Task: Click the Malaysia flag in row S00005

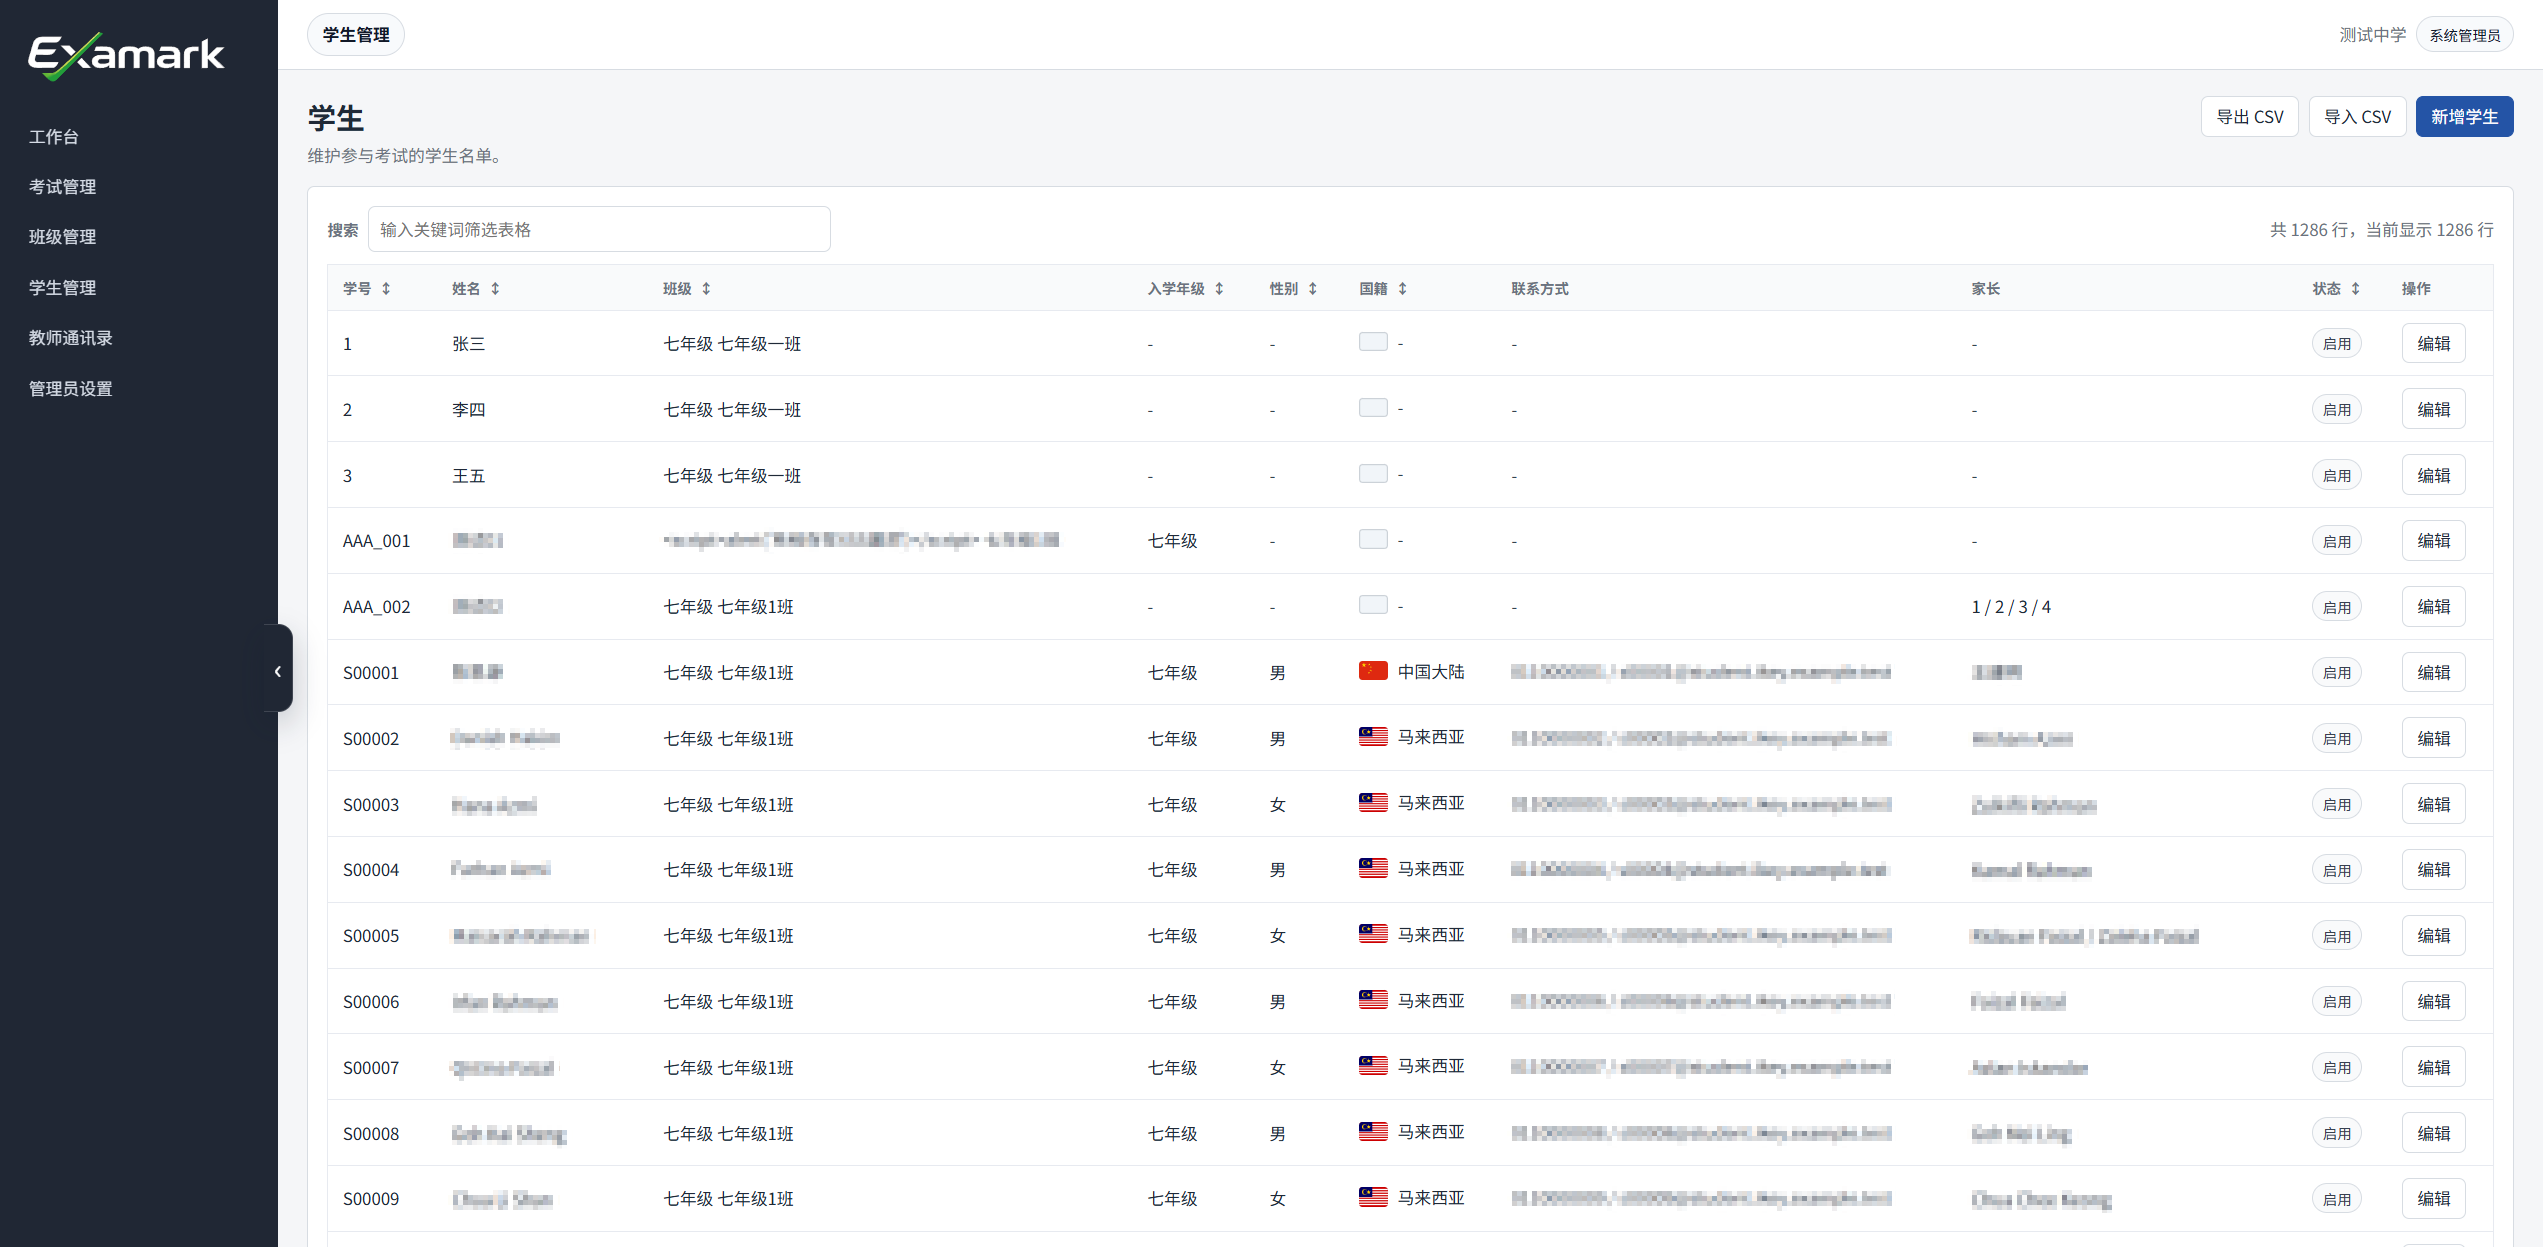Action: pyautogui.click(x=1373, y=934)
